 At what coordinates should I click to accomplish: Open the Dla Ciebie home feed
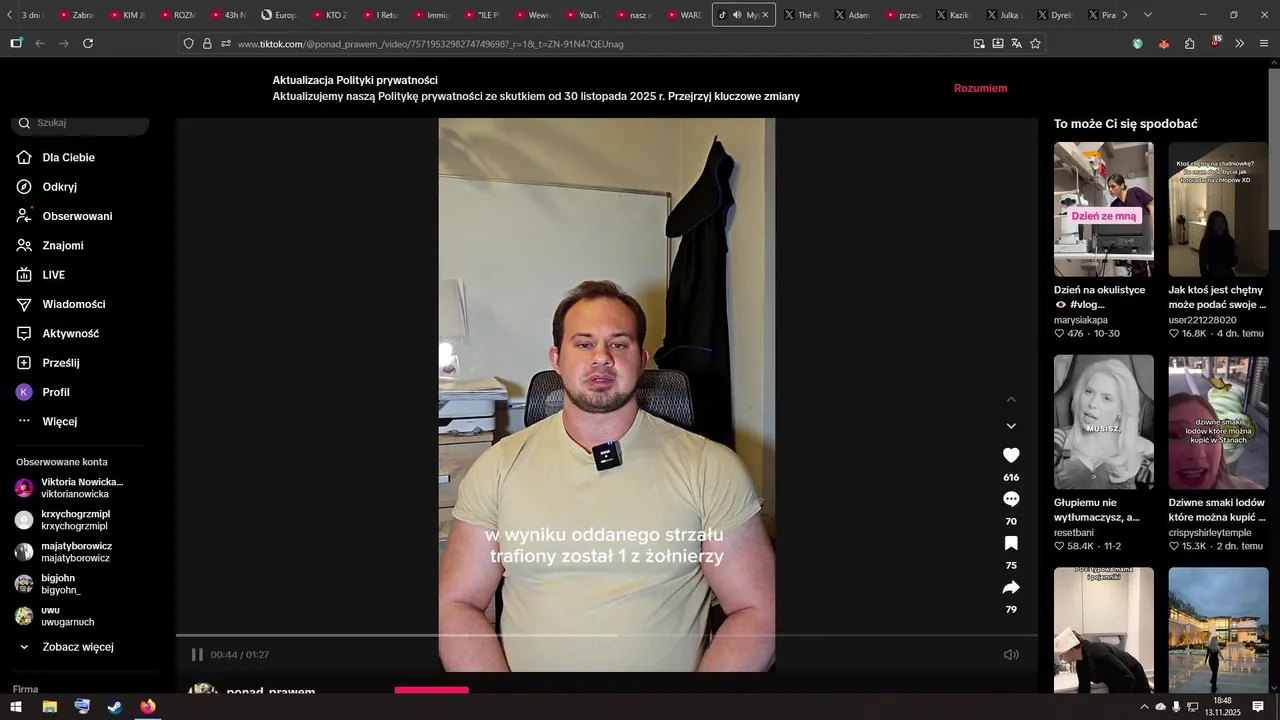pyautogui.click(x=56, y=157)
